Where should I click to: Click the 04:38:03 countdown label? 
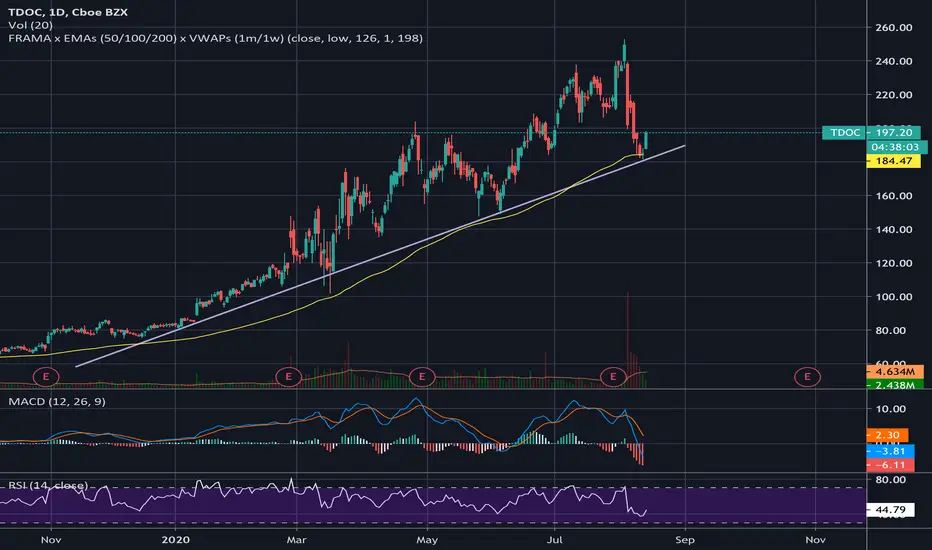[895, 147]
